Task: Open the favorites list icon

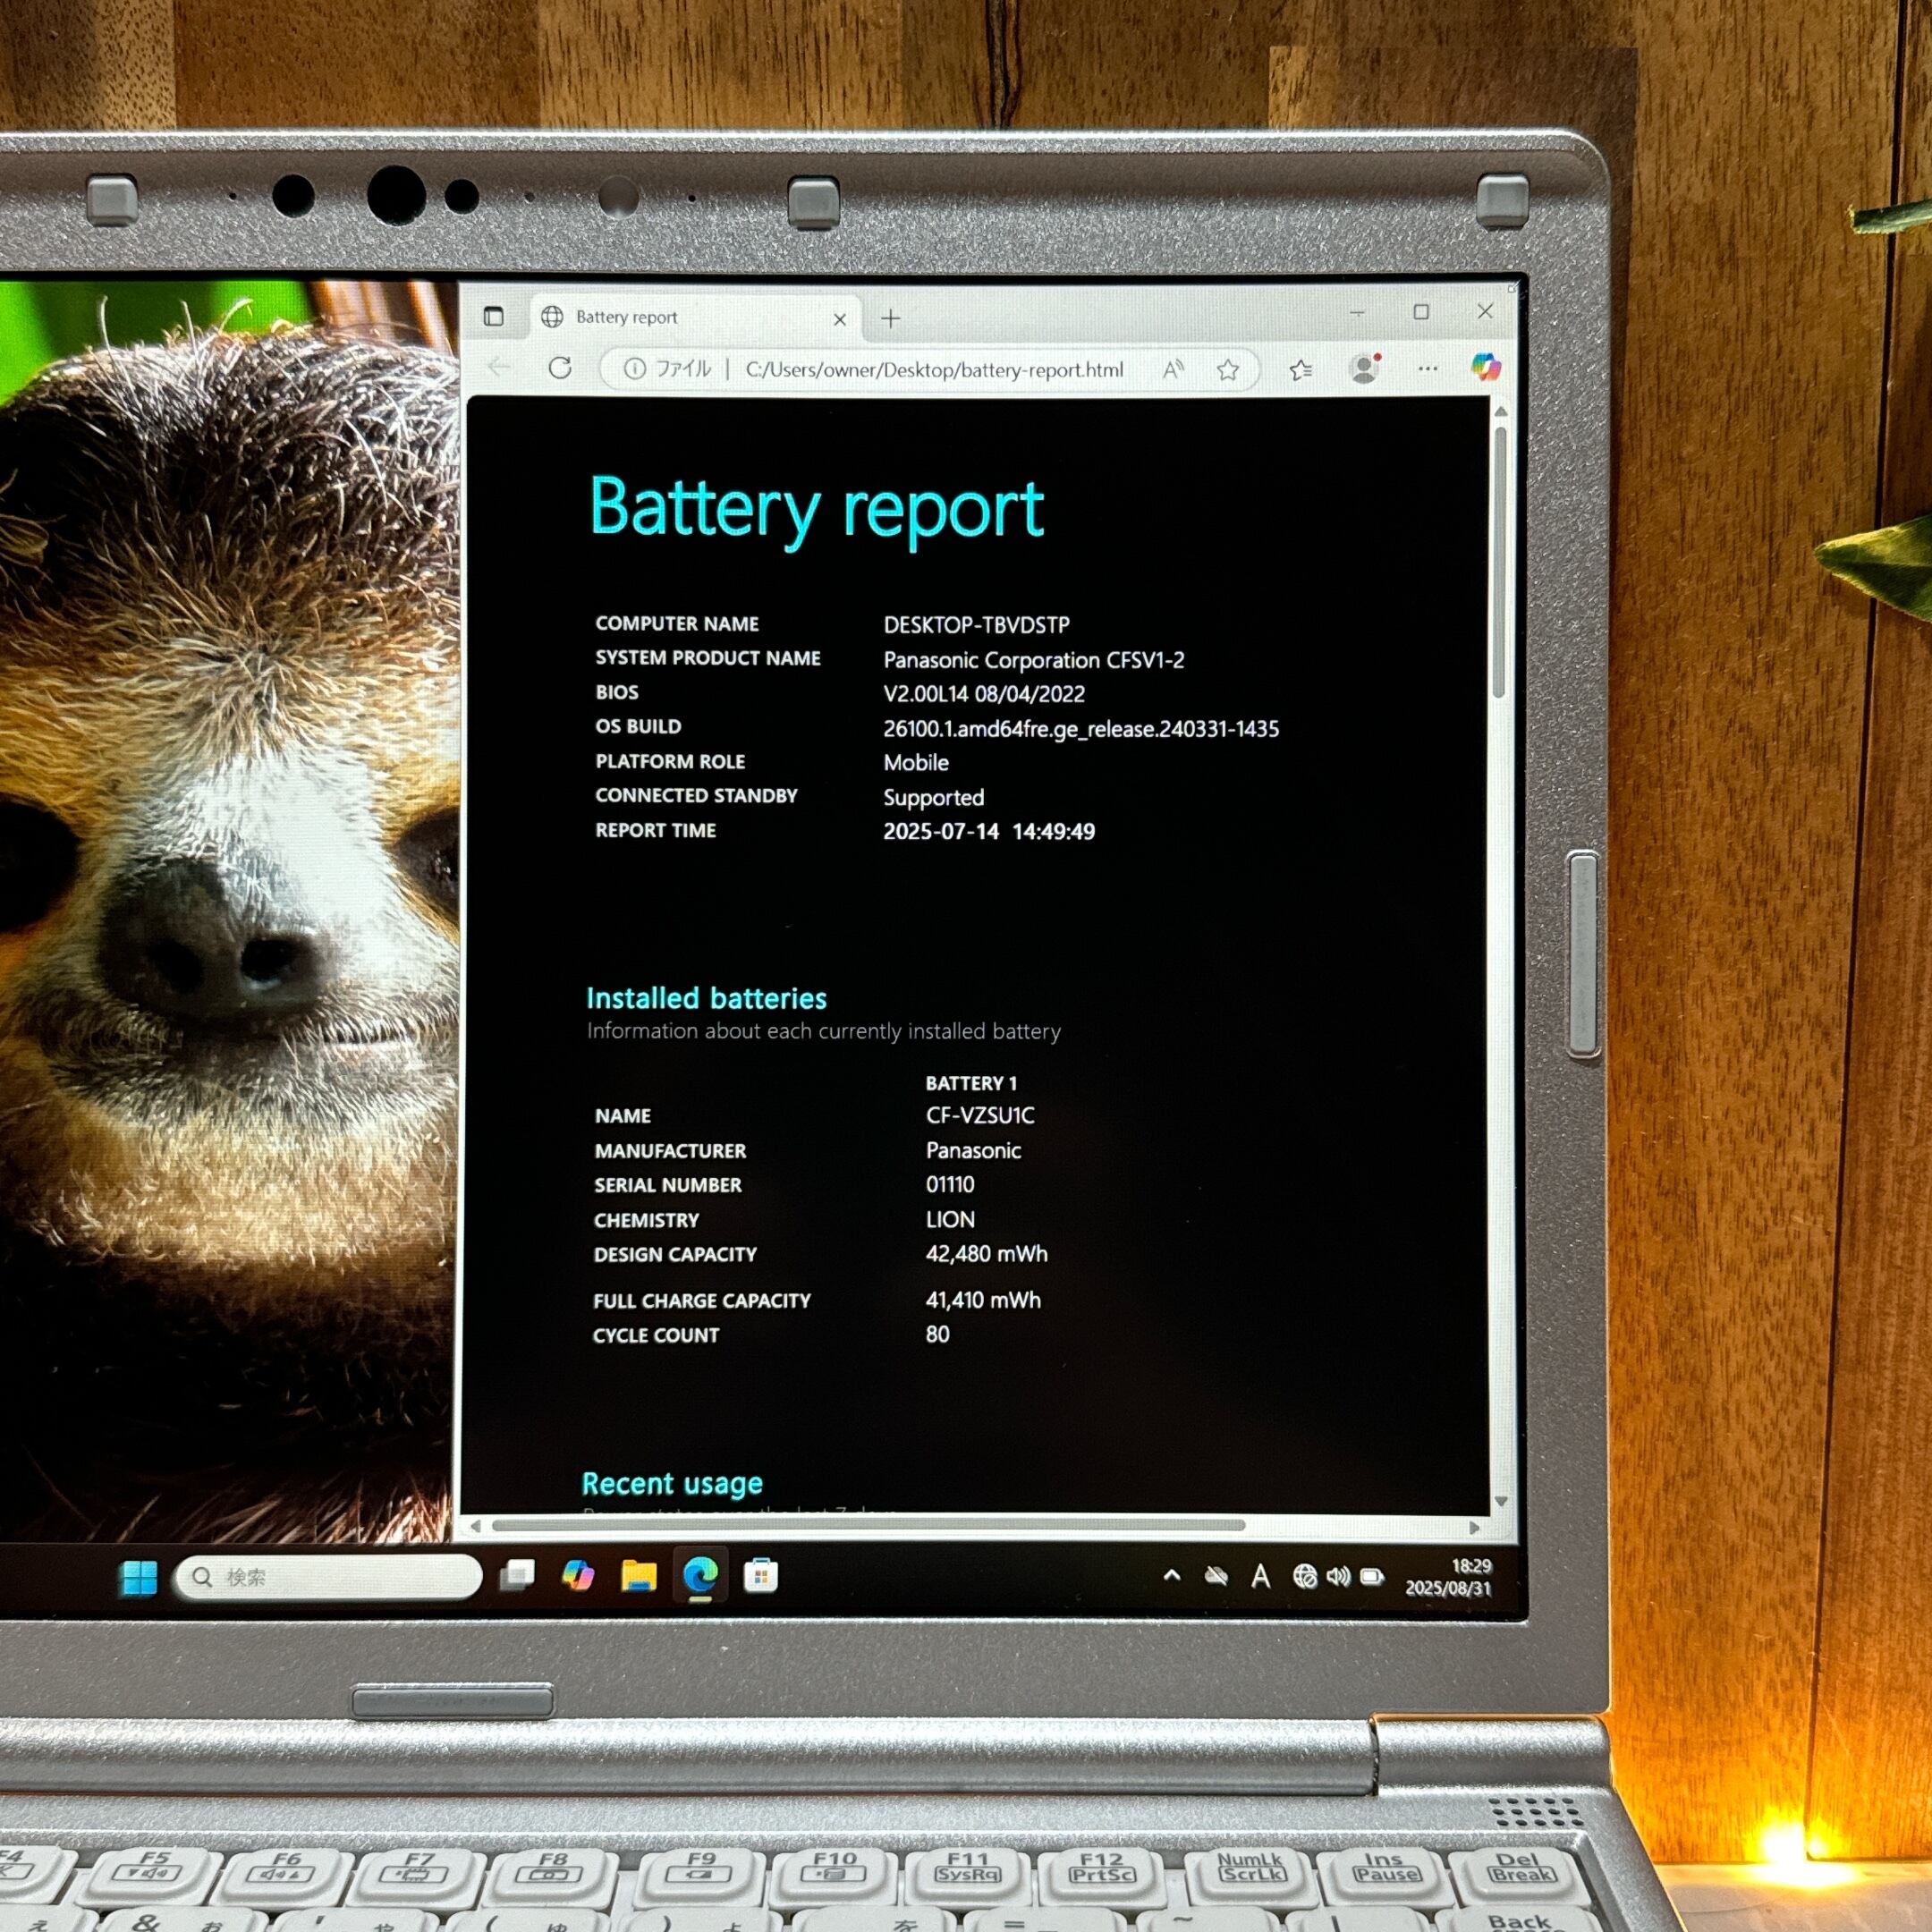Action: 1300,370
